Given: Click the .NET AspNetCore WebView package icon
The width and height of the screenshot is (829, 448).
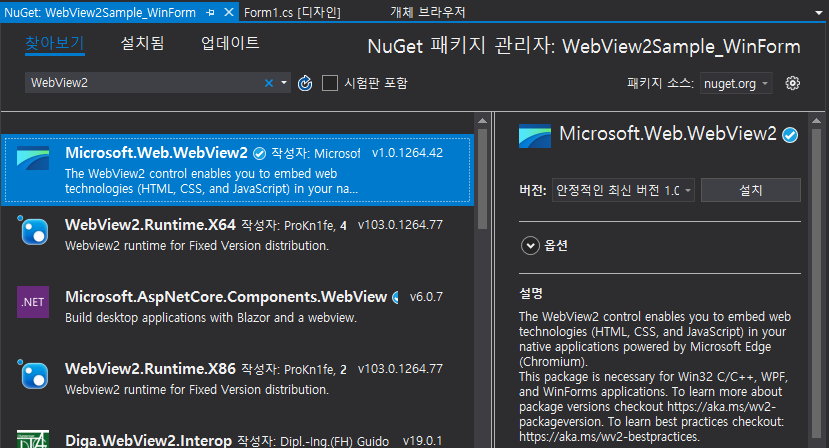Looking at the screenshot, I should point(33,302).
